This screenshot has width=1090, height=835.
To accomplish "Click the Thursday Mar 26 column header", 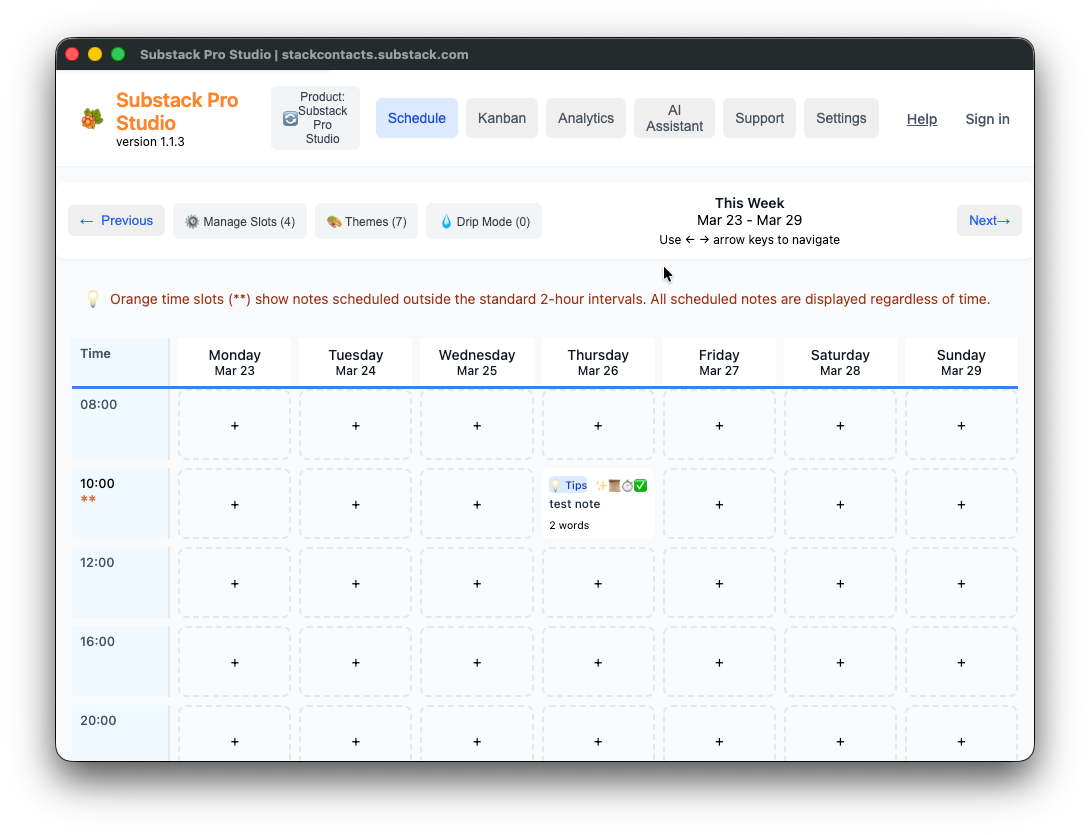I will 598,362.
